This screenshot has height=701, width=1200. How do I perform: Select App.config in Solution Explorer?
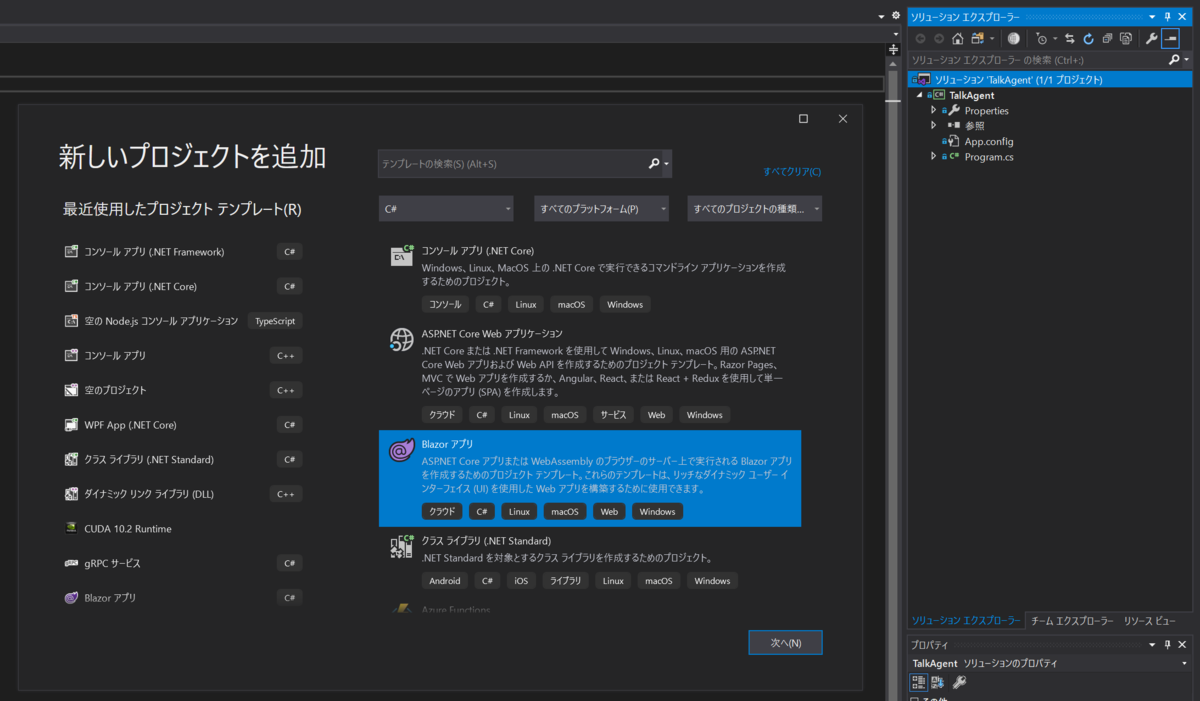click(x=989, y=142)
